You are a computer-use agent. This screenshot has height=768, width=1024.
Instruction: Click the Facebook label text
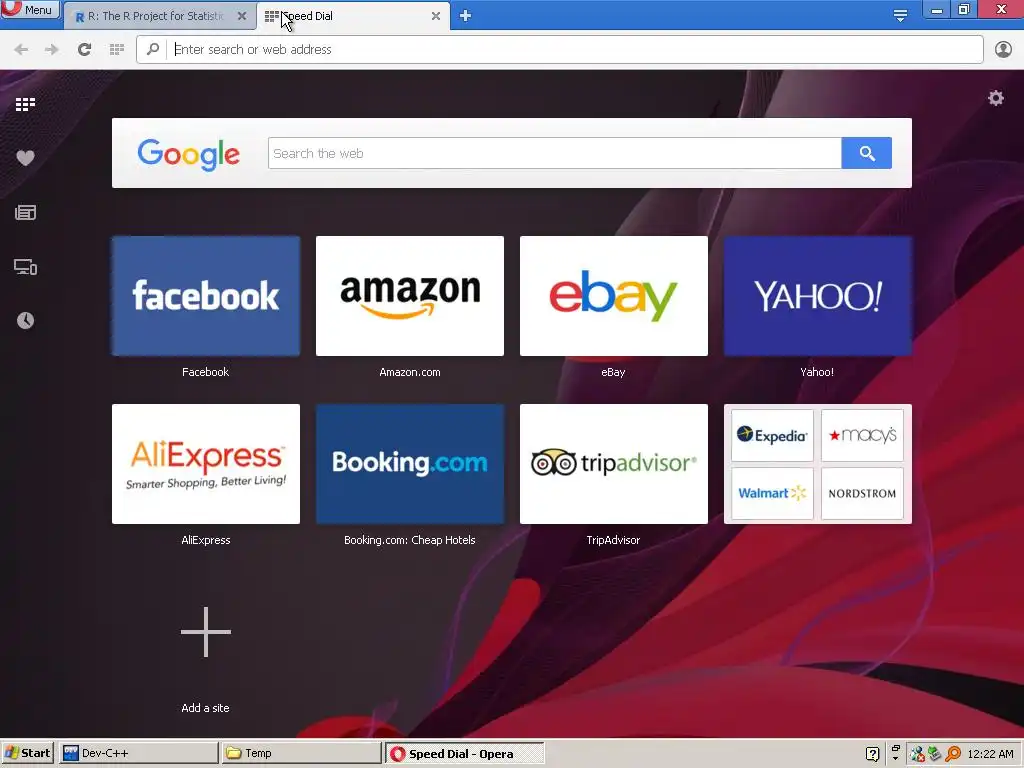coord(205,372)
